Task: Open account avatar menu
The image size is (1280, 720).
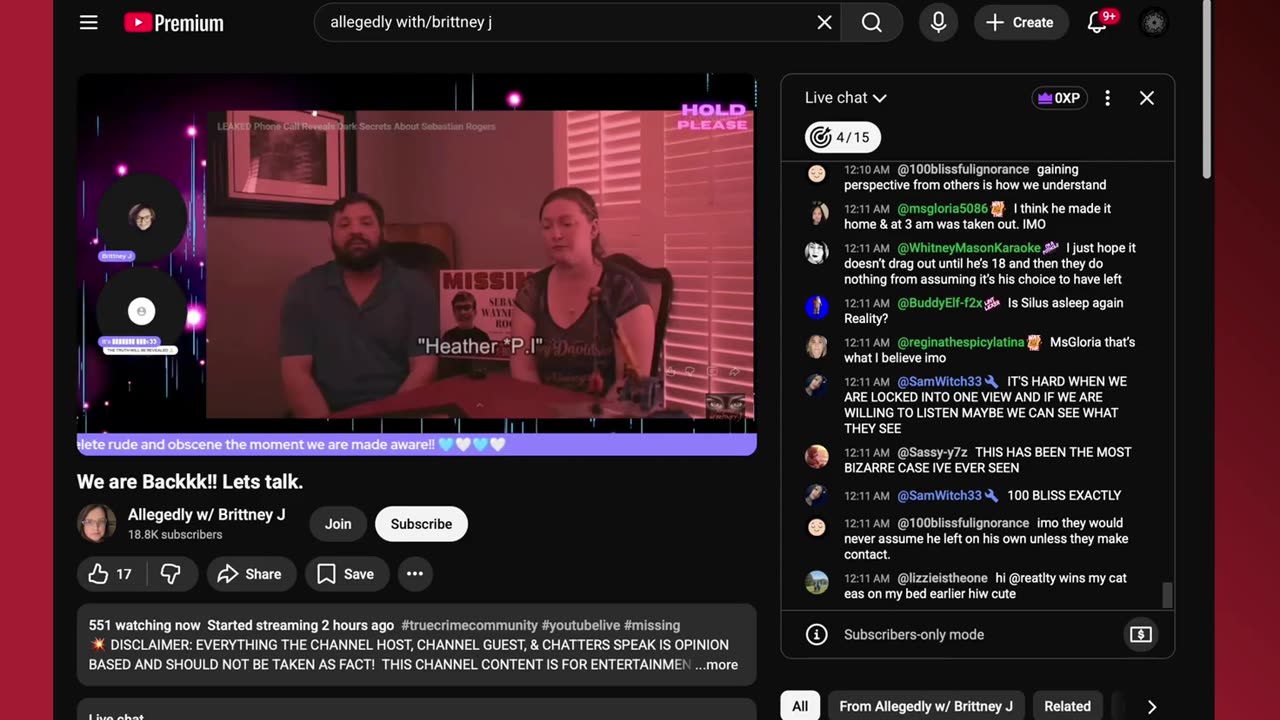Action: point(1154,22)
